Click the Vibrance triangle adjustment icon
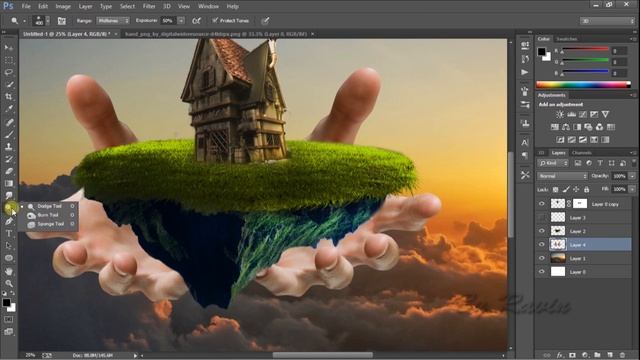The image size is (640, 360). [x=605, y=115]
